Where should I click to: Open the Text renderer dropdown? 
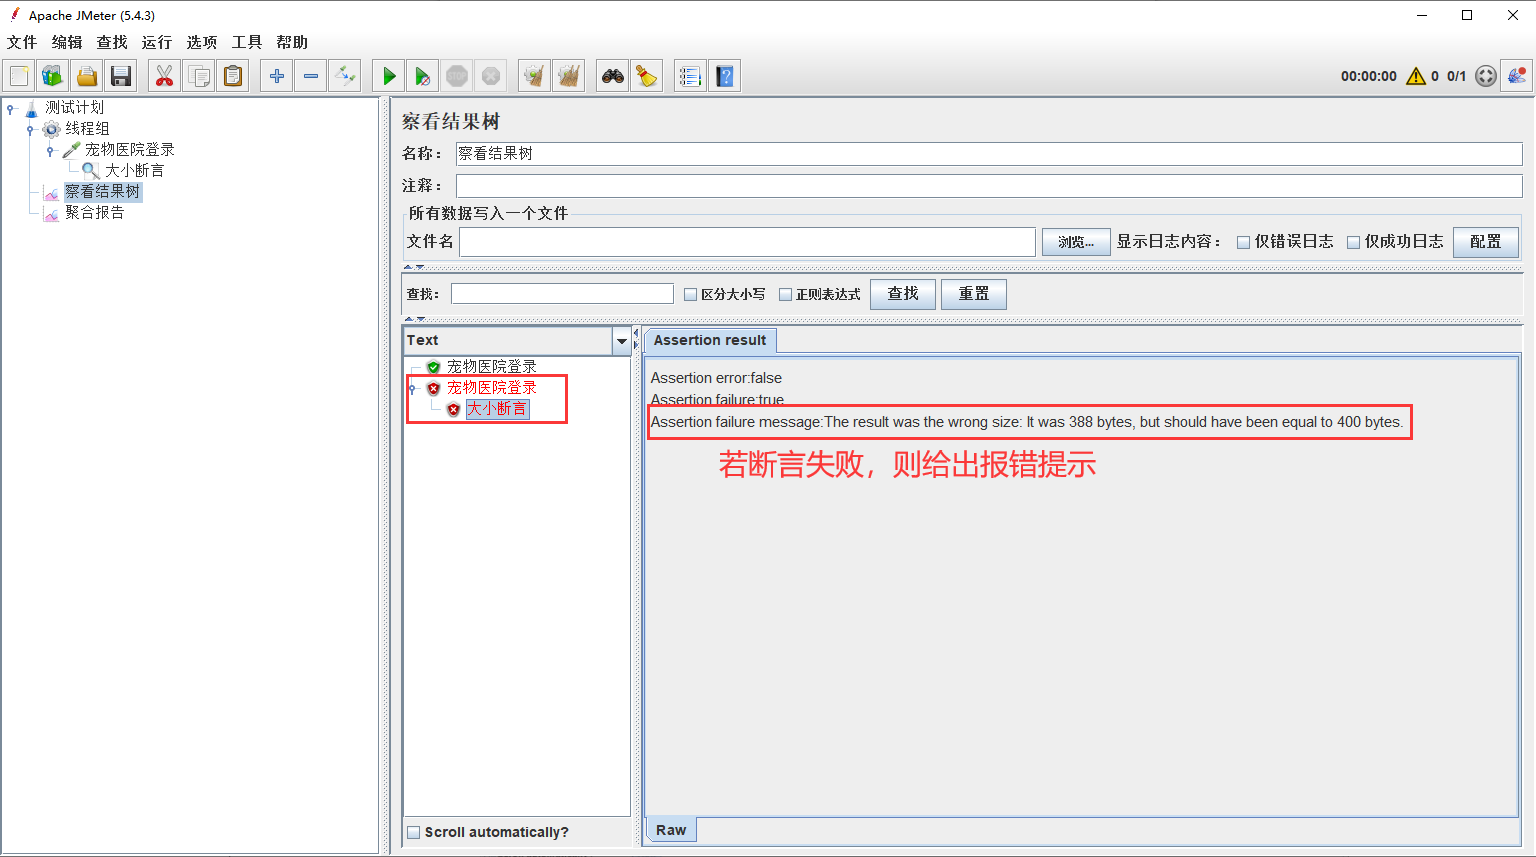[x=621, y=341]
